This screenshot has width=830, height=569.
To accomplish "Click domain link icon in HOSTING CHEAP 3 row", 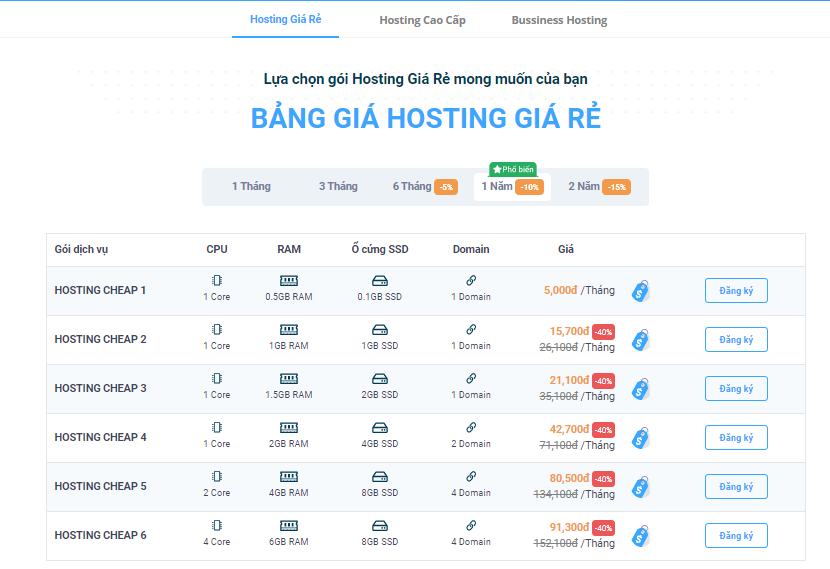I will (471, 378).
